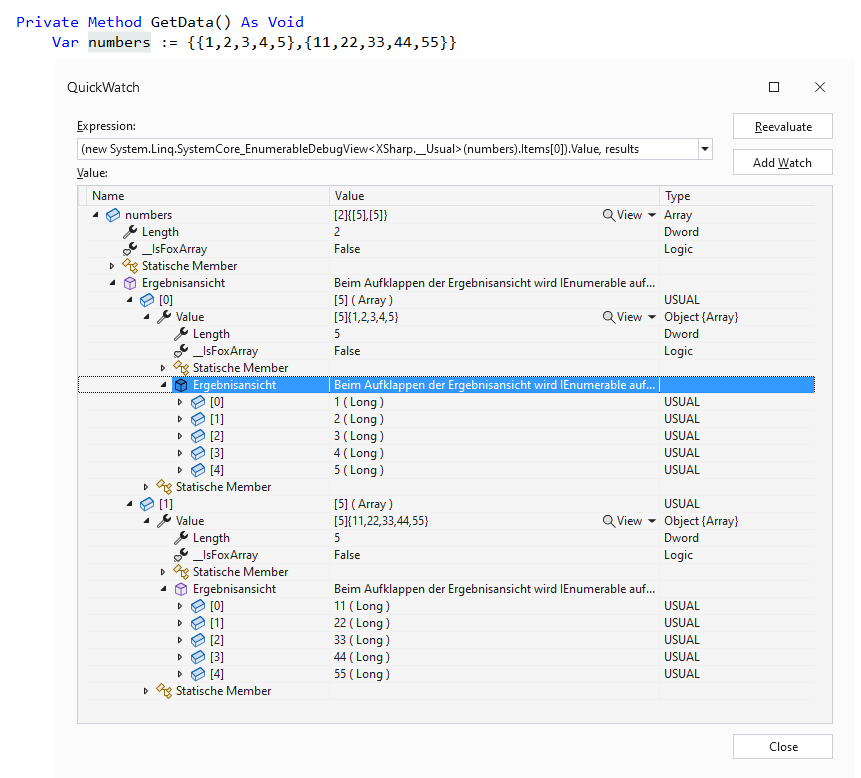This screenshot has width=861, height=778.
Task: Click magnifier View icon in [5]{1,2,3,4,5} row
Action: click(608, 317)
